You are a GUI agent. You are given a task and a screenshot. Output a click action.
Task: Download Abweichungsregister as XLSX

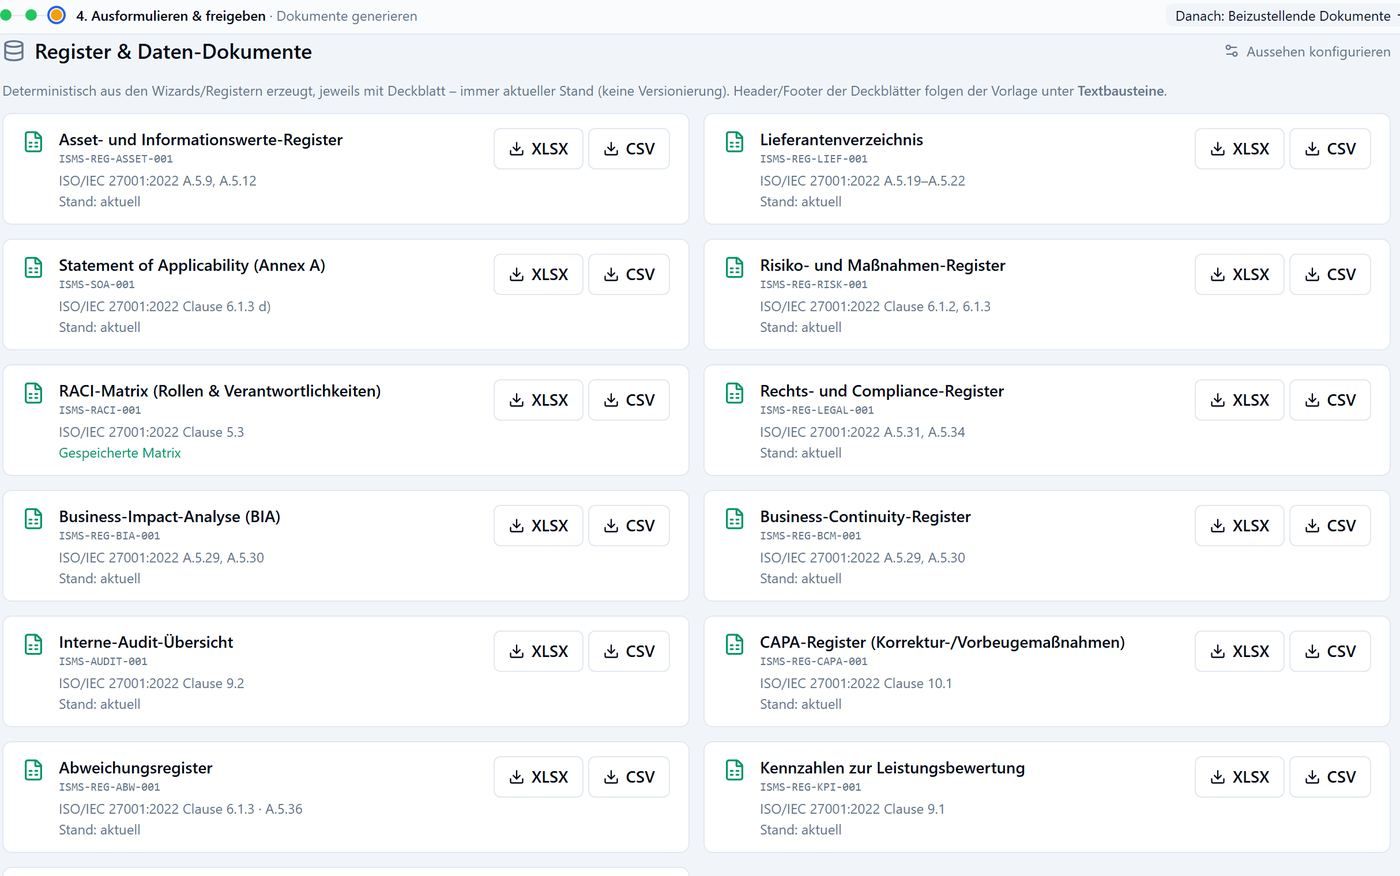click(x=538, y=777)
